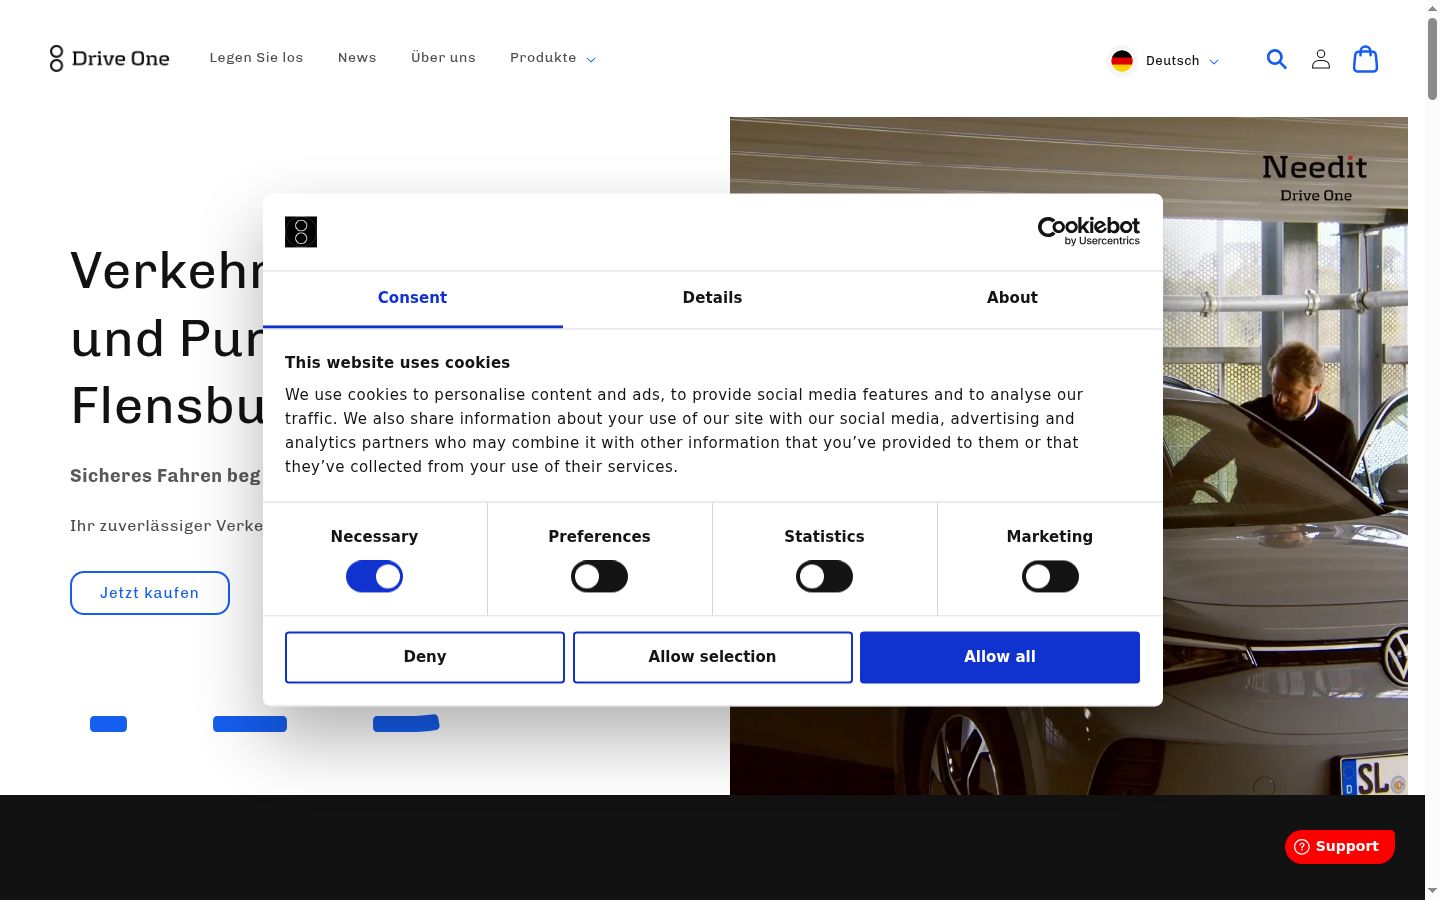Click the Cookiebot by Usercentrics logo
Screen dimensions: 1440x900
tap(1089, 231)
